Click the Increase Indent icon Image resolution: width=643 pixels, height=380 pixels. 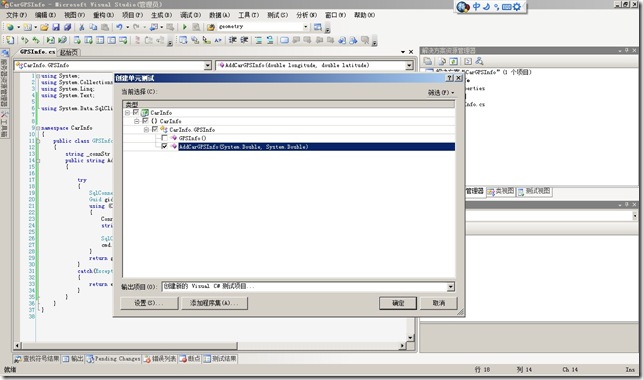pyautogui.click(x=244, y=40)
